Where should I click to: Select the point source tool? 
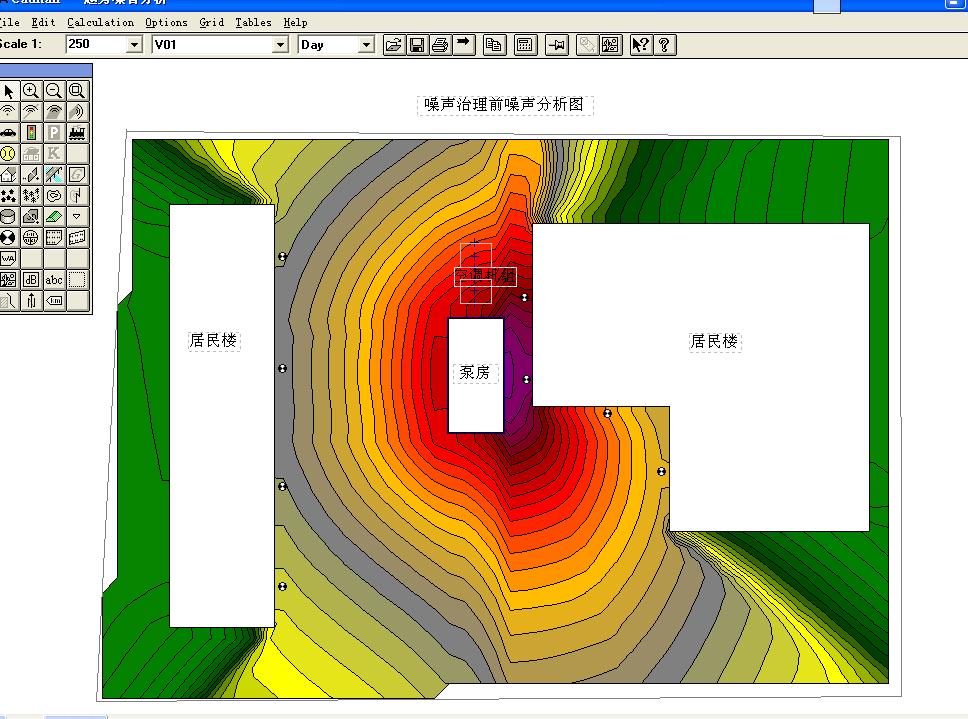tap(9, 112)
